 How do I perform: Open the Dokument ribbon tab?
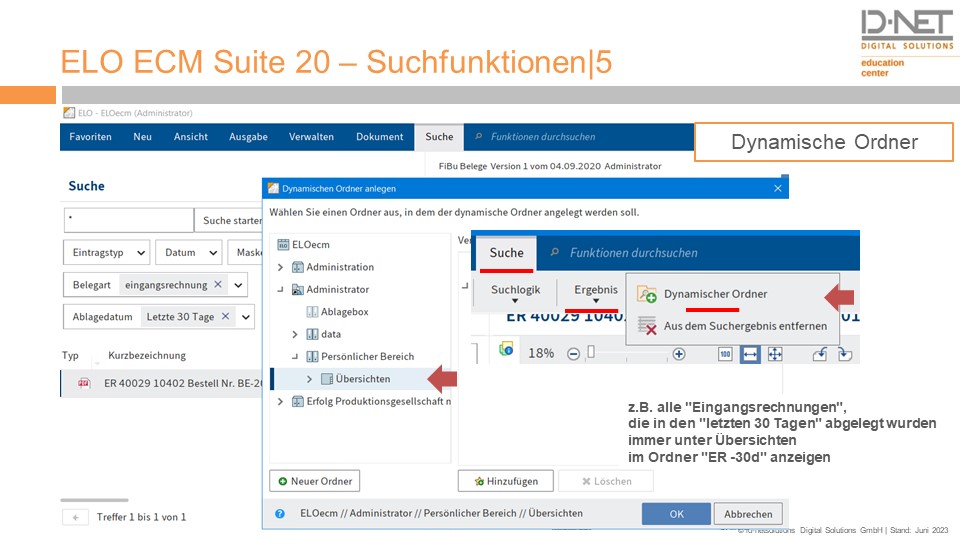(380, 137)
